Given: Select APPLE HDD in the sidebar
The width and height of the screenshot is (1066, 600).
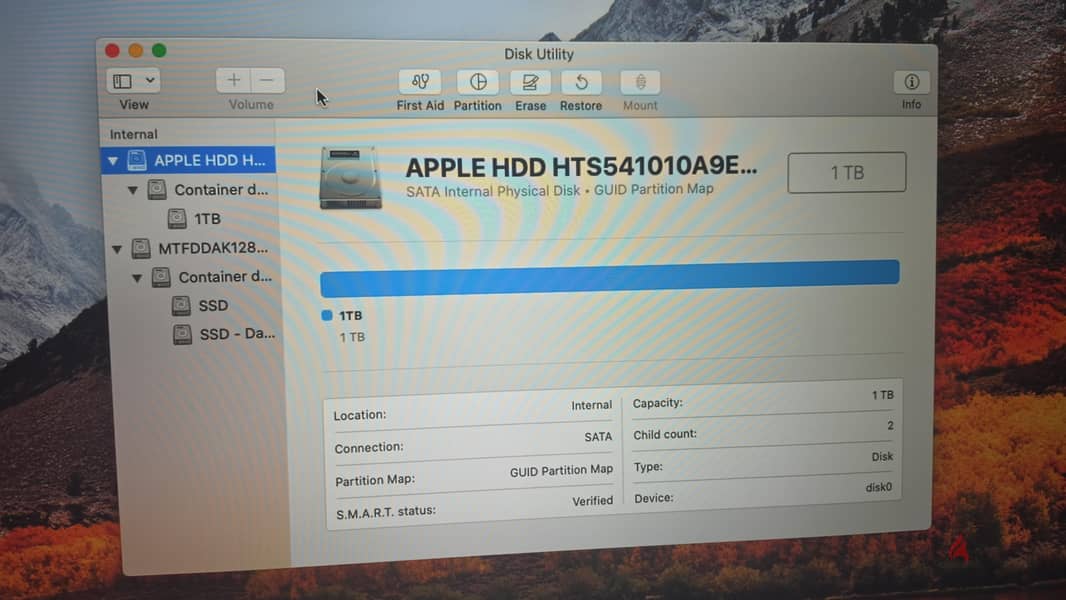Looking at the screenshot, I should click(x=190, y=160).
